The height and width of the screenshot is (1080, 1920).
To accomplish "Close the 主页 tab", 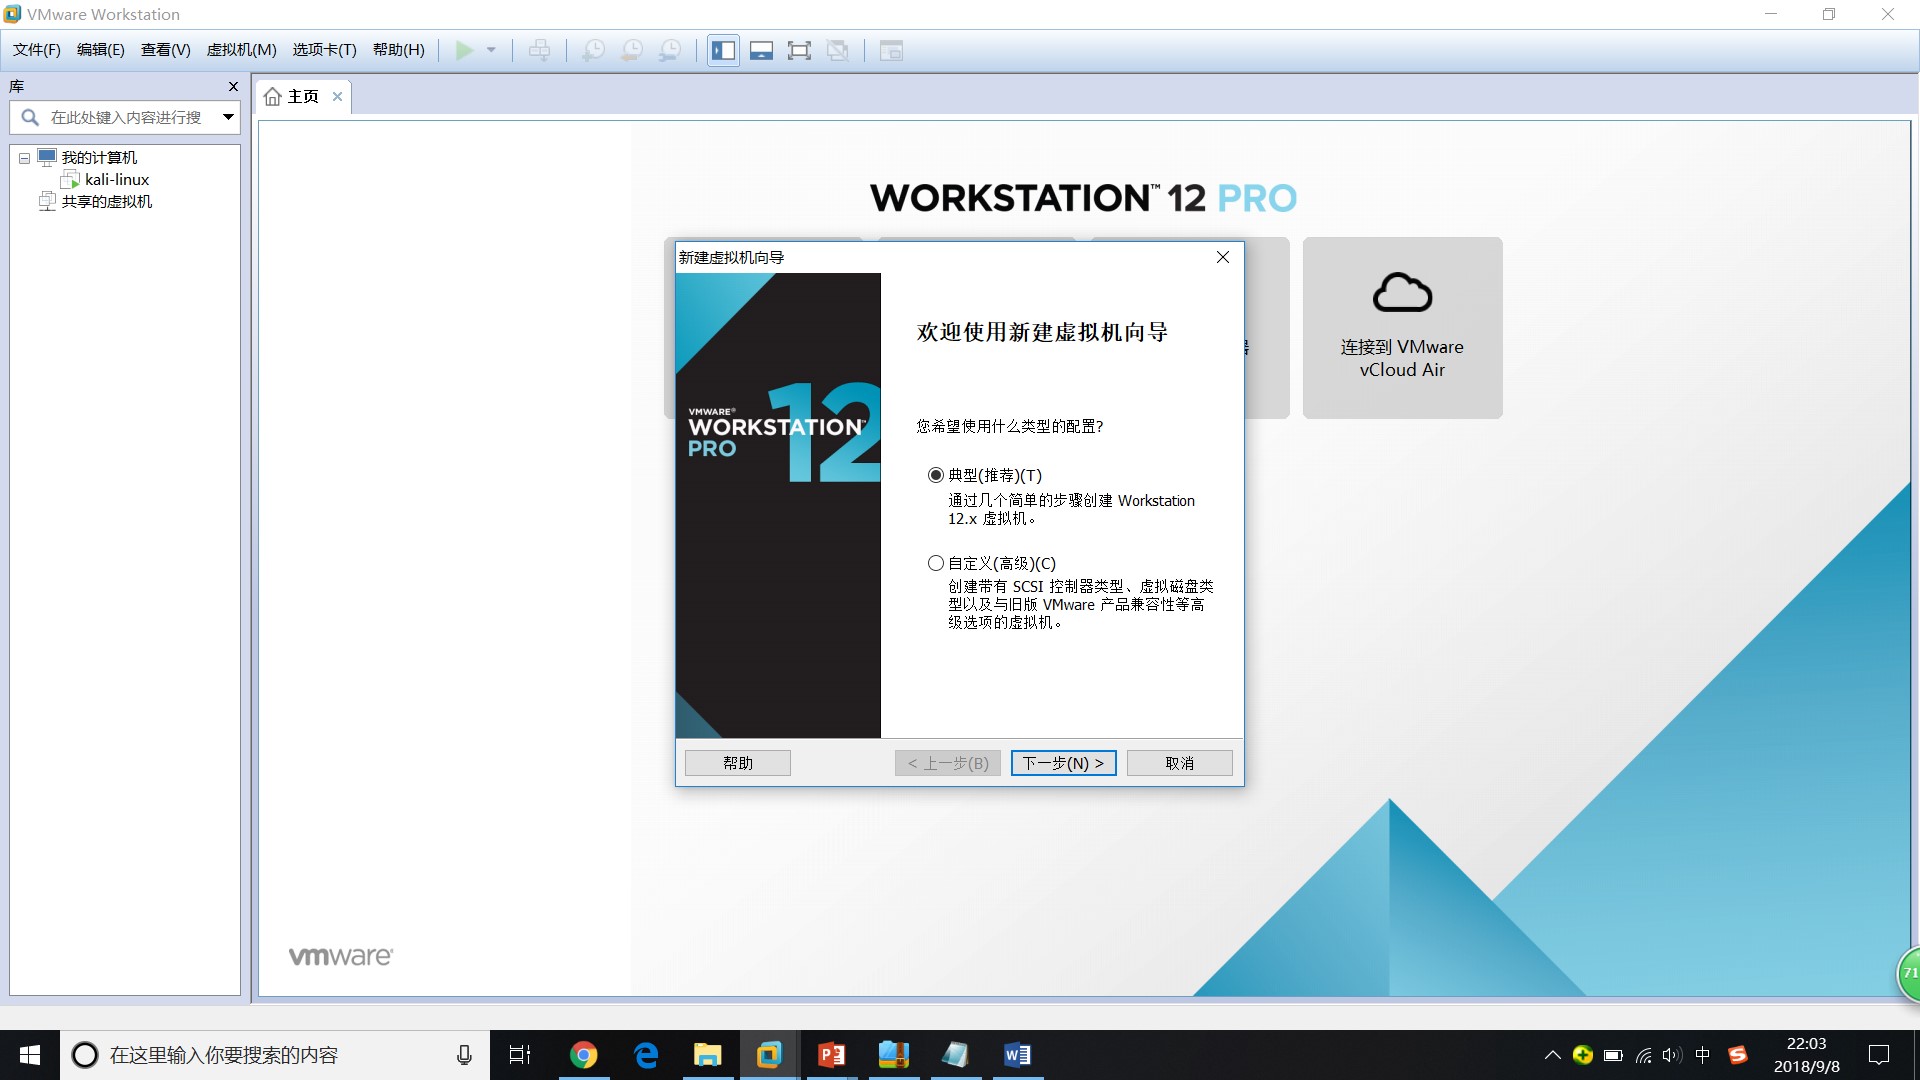I will 338,96.
